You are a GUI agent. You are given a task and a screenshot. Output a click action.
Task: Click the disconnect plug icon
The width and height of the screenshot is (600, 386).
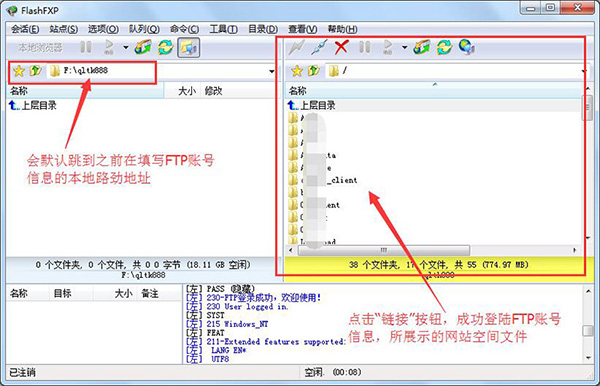click(319, 47)
